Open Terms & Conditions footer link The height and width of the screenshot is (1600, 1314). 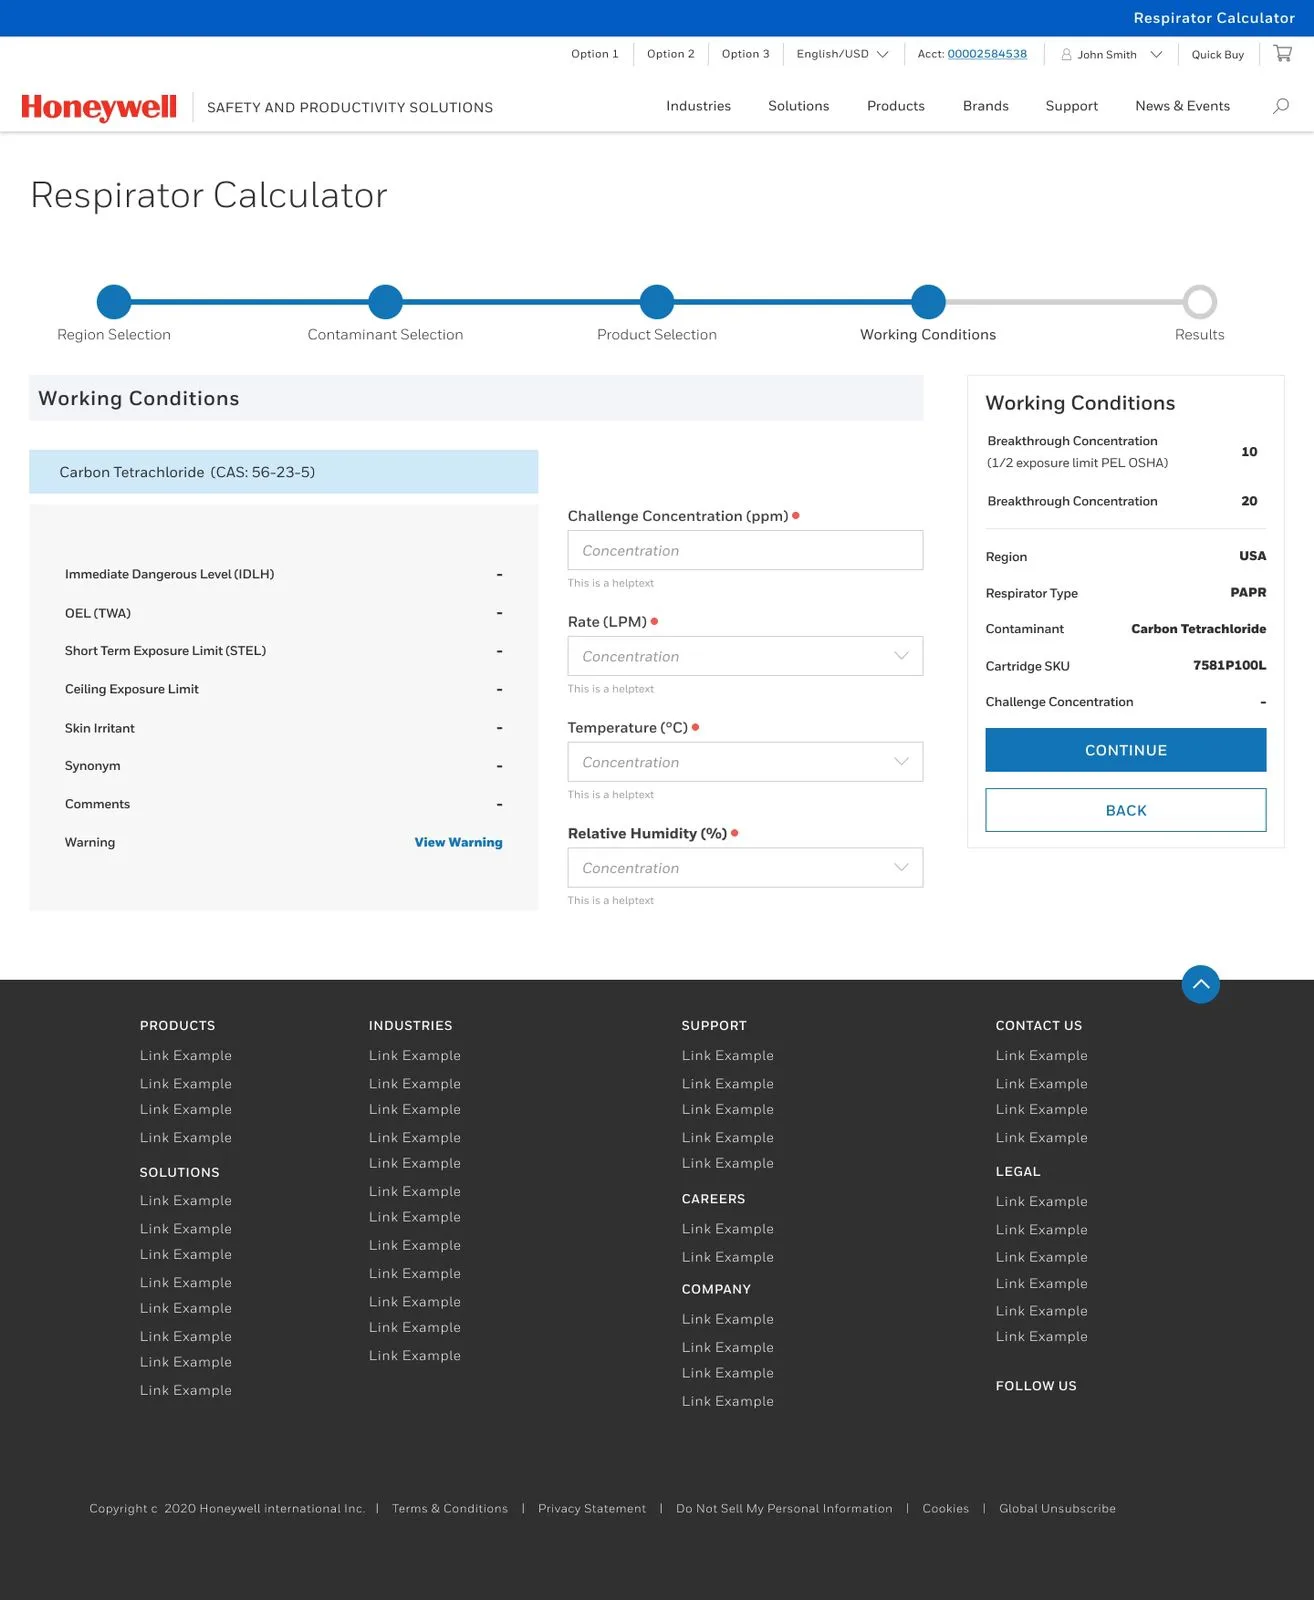(449, 1508)
